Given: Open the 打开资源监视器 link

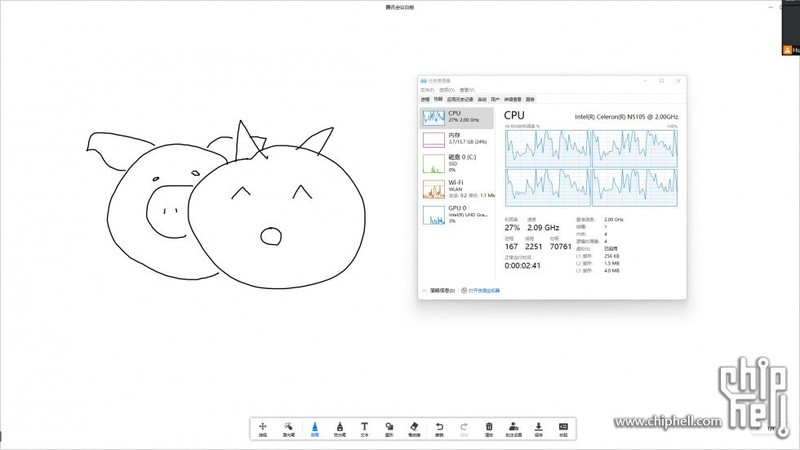Looking at the screenshot, I should click(484, 290).
